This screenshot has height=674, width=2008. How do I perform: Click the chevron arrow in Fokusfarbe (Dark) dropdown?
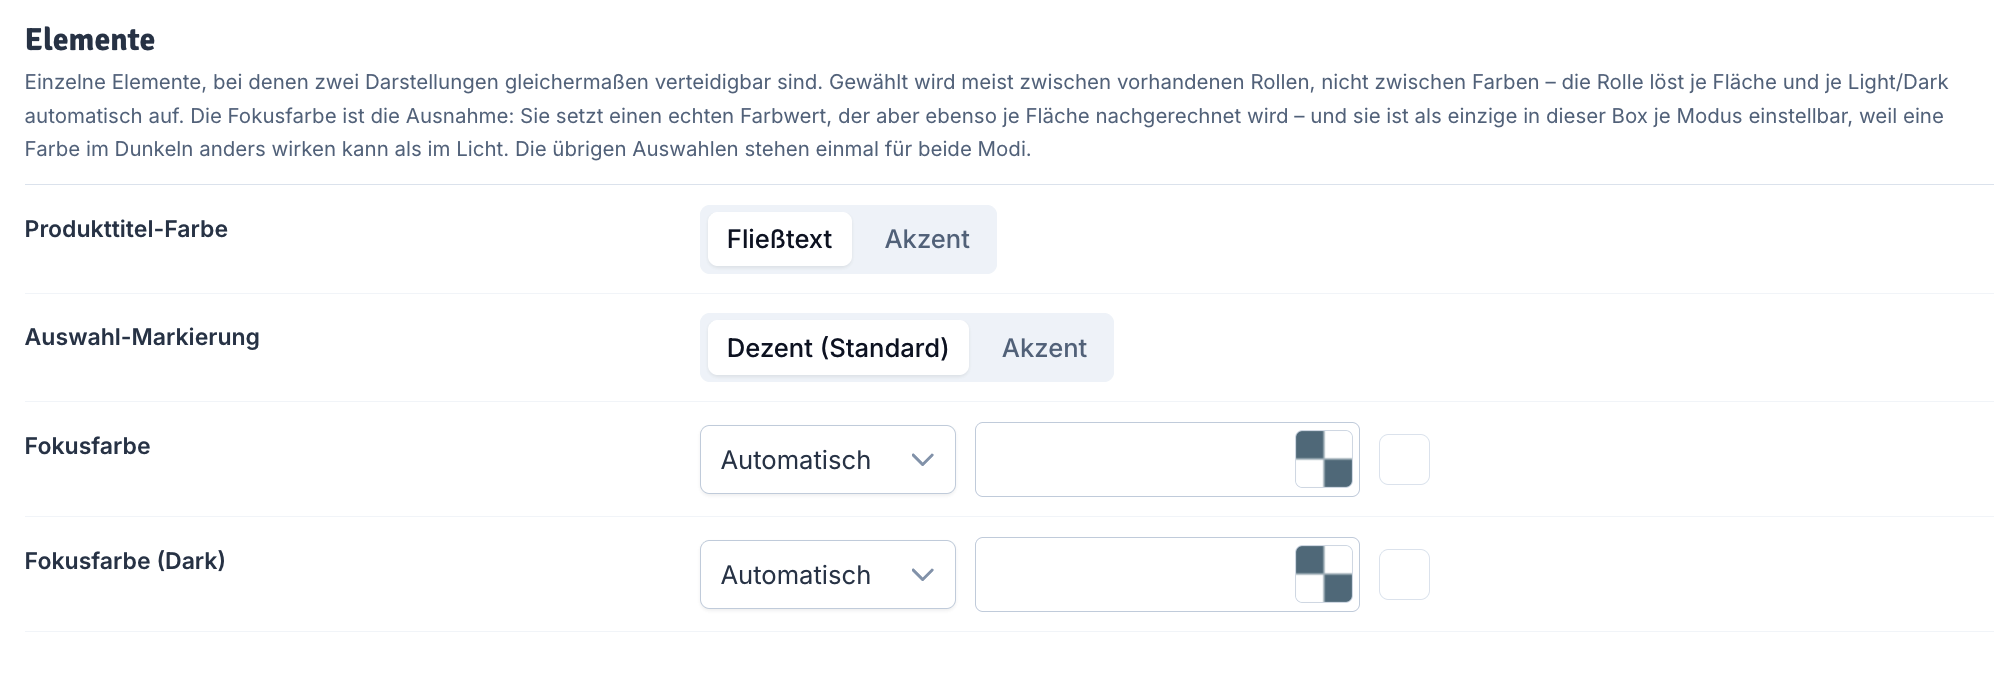tap(923, 575)
